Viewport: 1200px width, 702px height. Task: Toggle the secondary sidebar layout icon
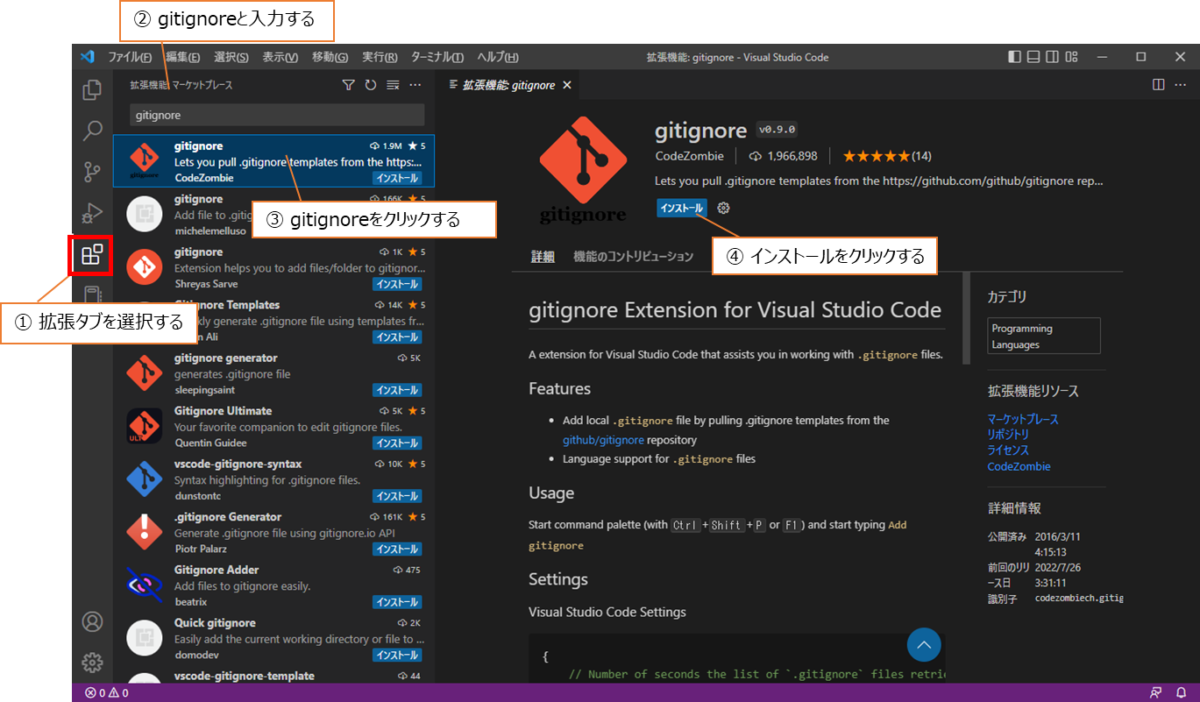1053,57
